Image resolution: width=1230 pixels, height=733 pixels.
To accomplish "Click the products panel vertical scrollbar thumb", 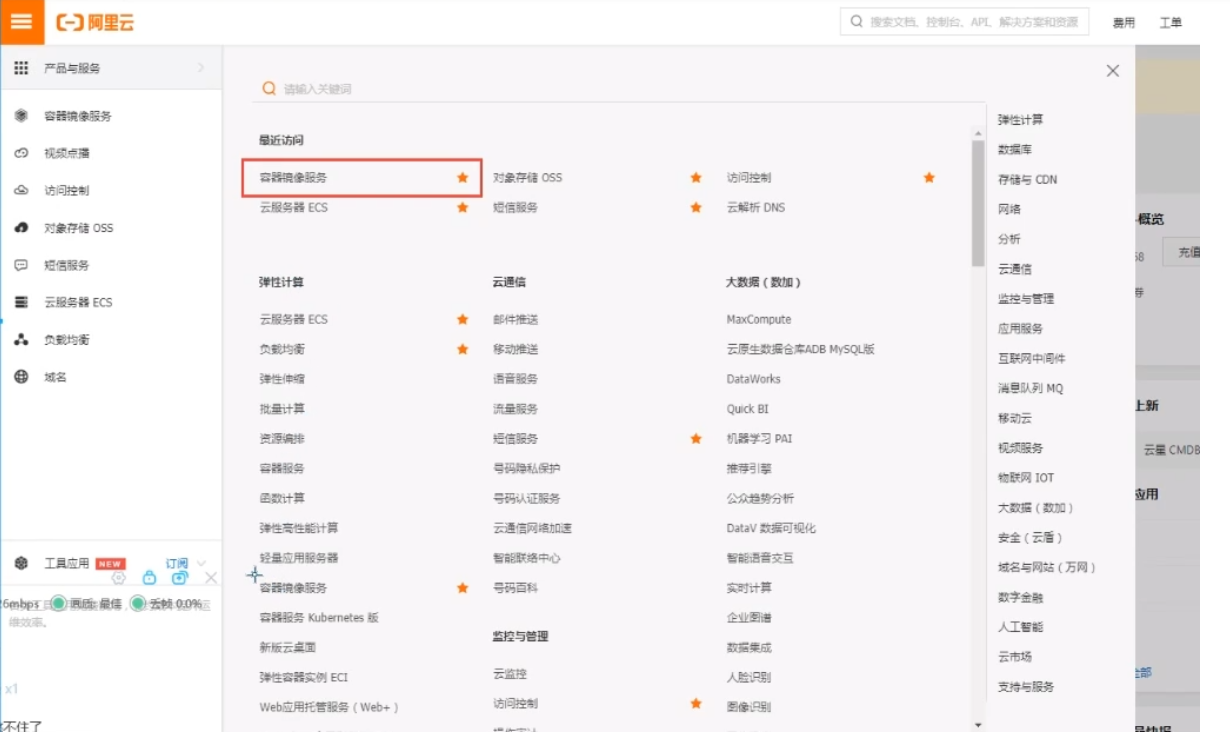I will 978,203.
